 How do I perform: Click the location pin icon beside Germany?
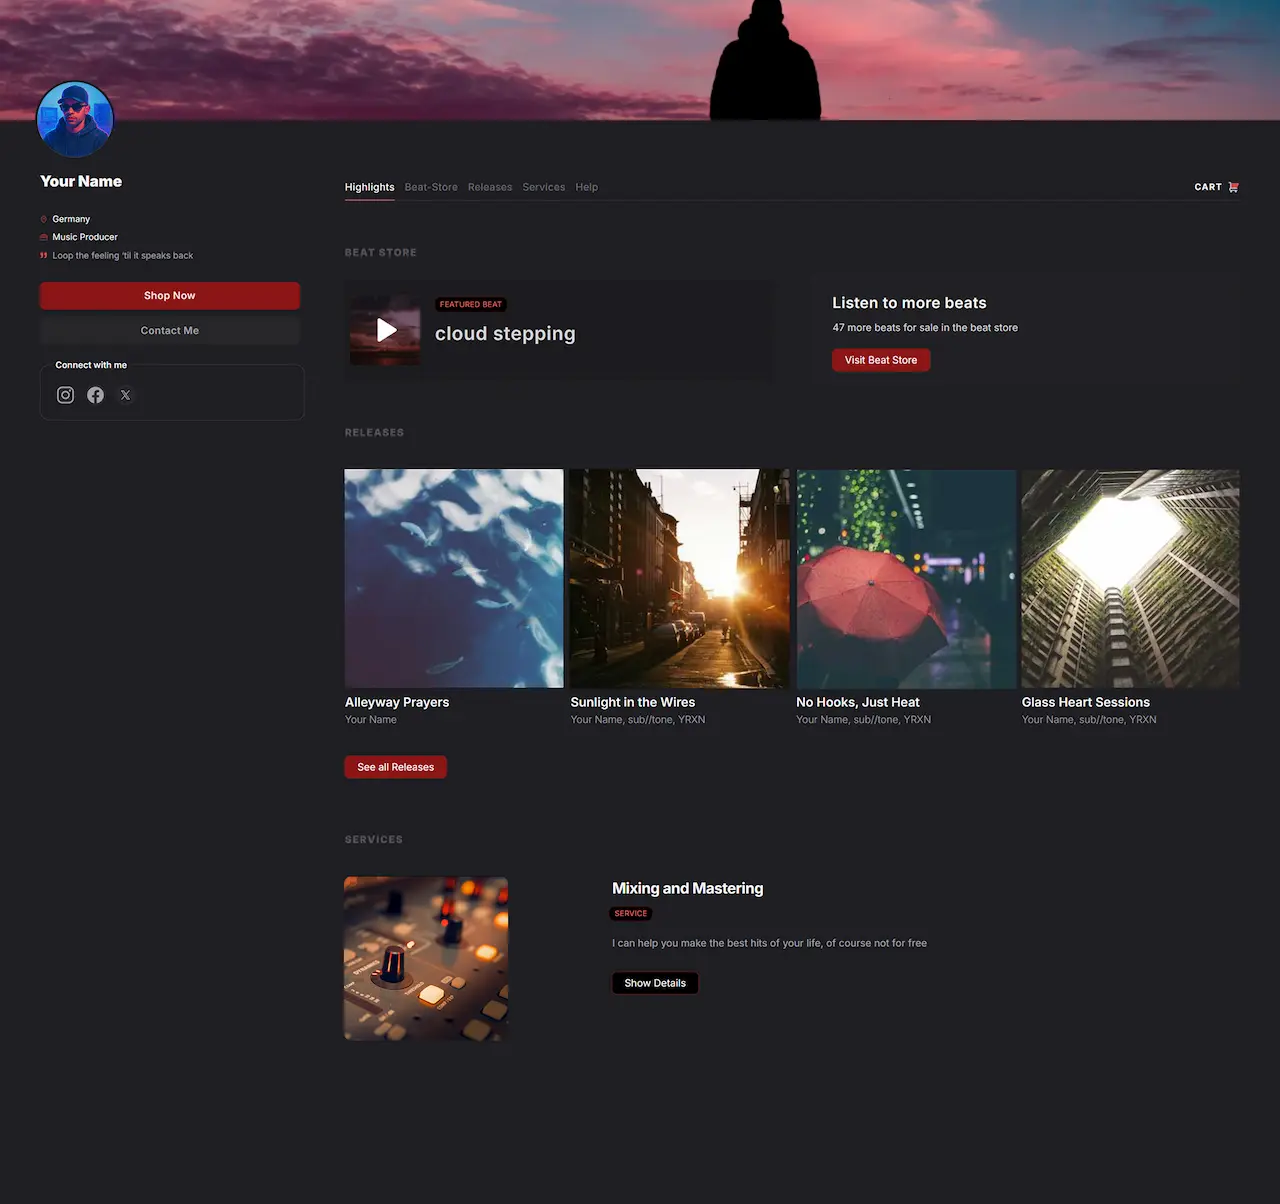(43, 218)
